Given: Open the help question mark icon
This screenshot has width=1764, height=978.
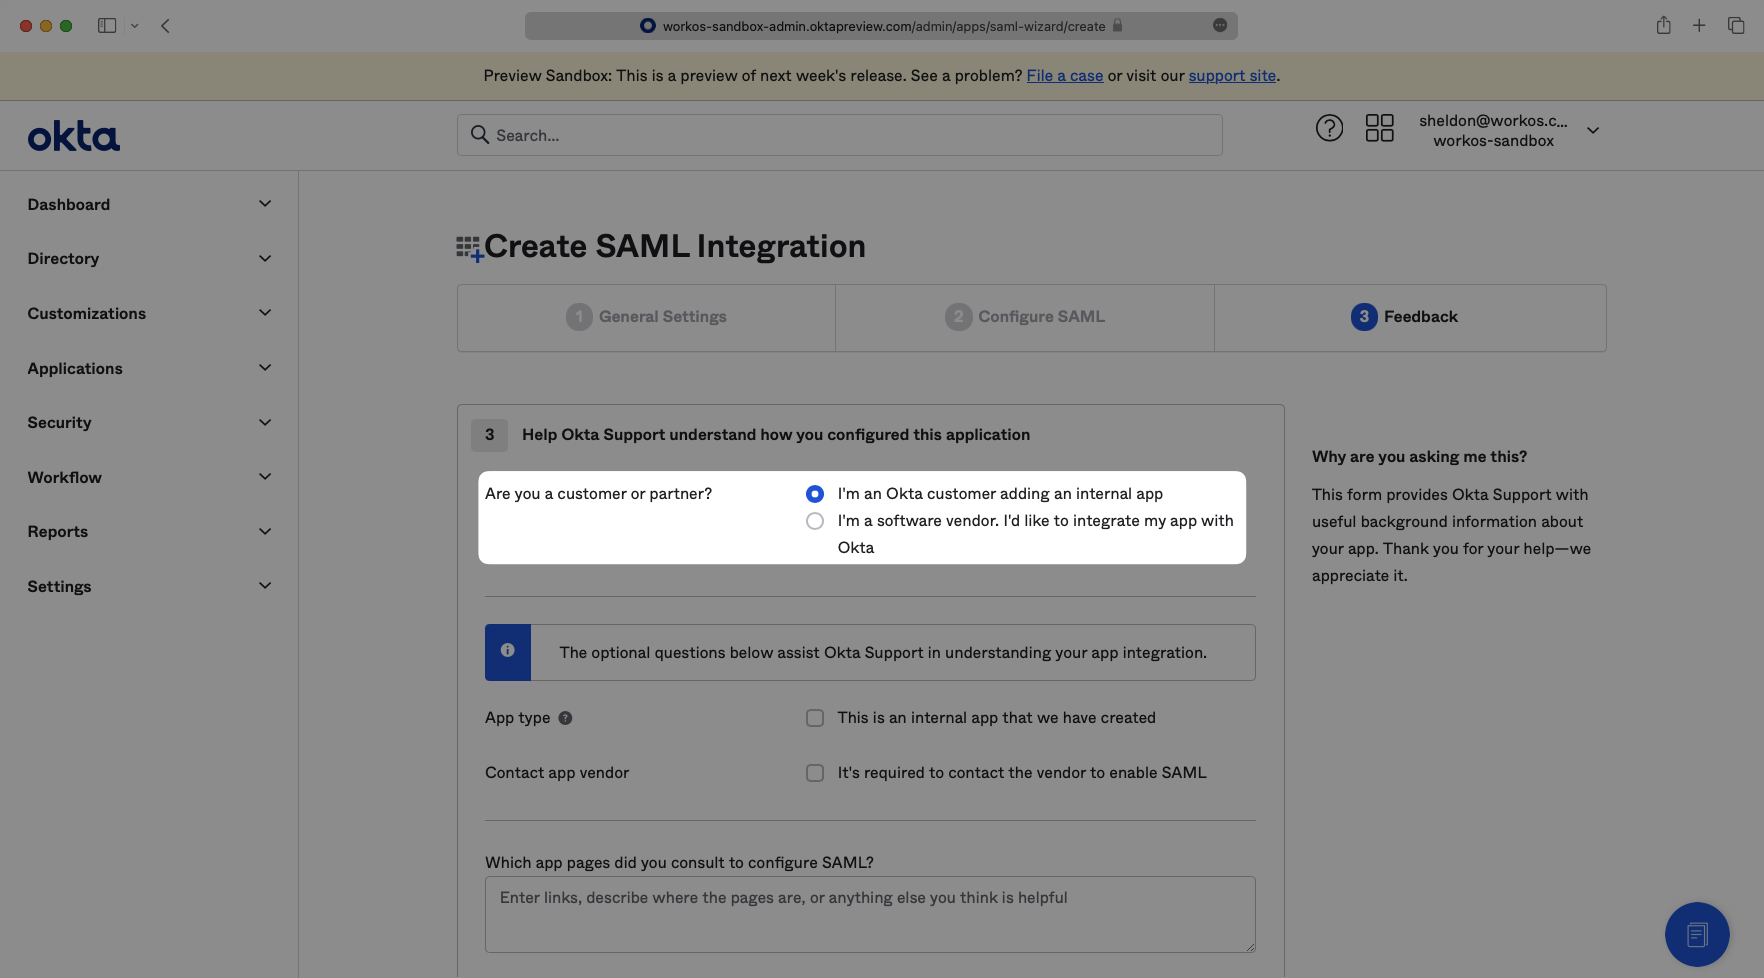Looking at the screenshot, I should point(1329,128).
